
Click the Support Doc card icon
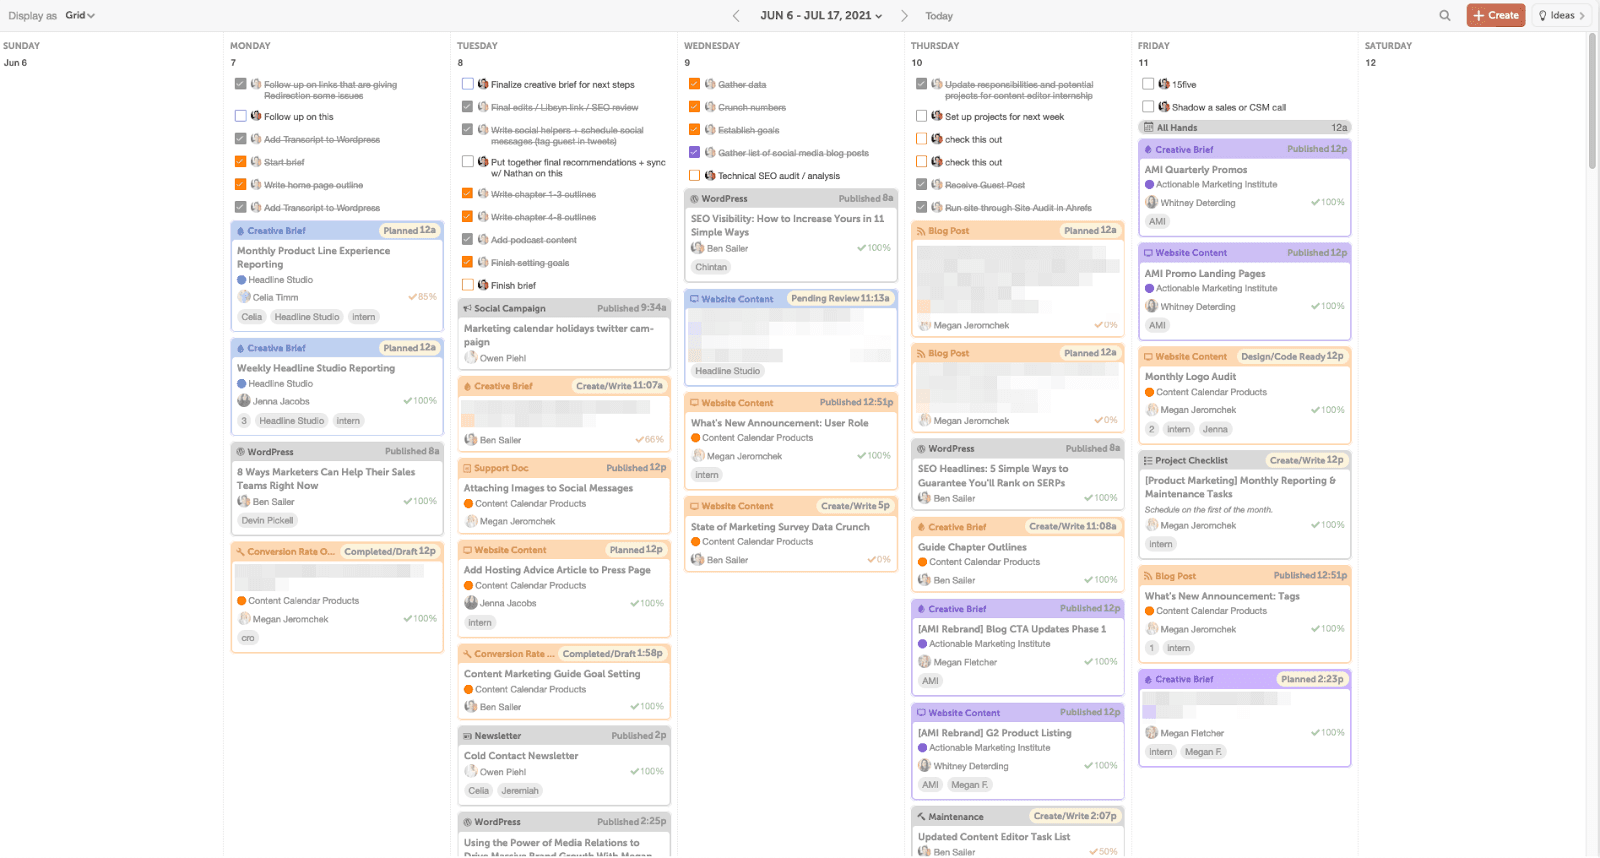tap(467, 468)
